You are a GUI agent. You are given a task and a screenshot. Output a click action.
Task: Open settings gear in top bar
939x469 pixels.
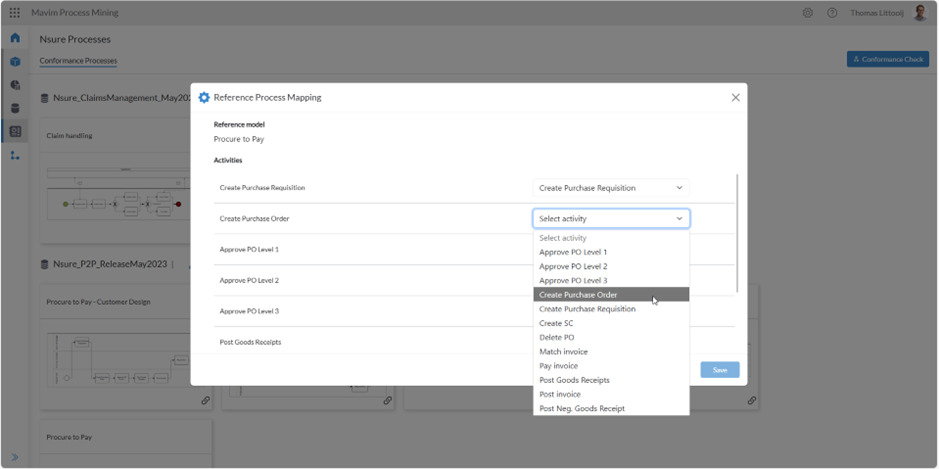(x=807, y=13)
